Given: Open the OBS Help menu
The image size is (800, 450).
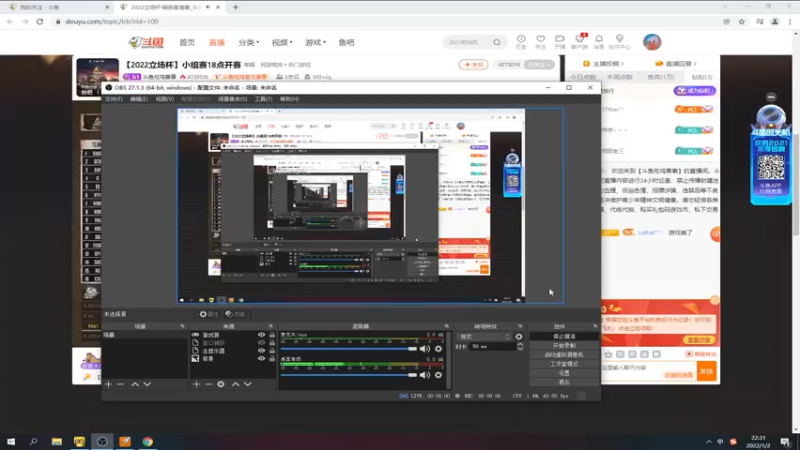Looking at the screenshot, I should coord(289,99).
